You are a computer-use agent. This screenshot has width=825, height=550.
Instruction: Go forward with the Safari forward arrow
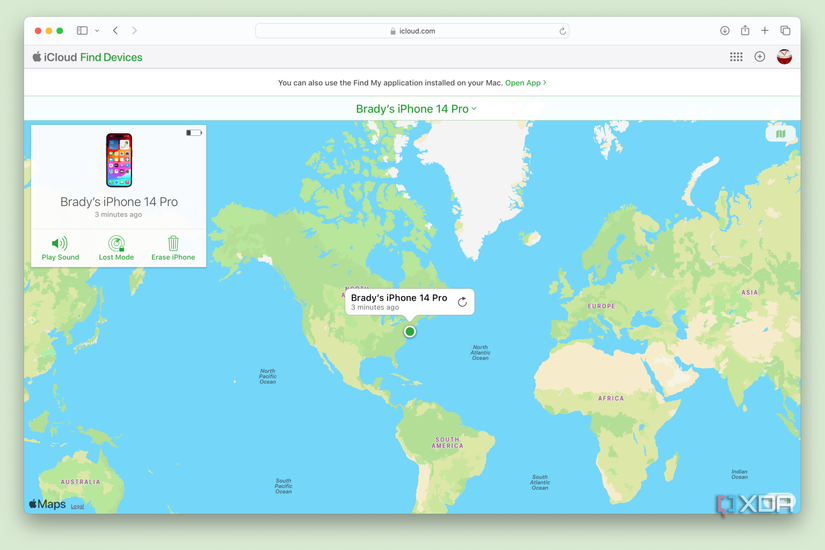point(135,31)
